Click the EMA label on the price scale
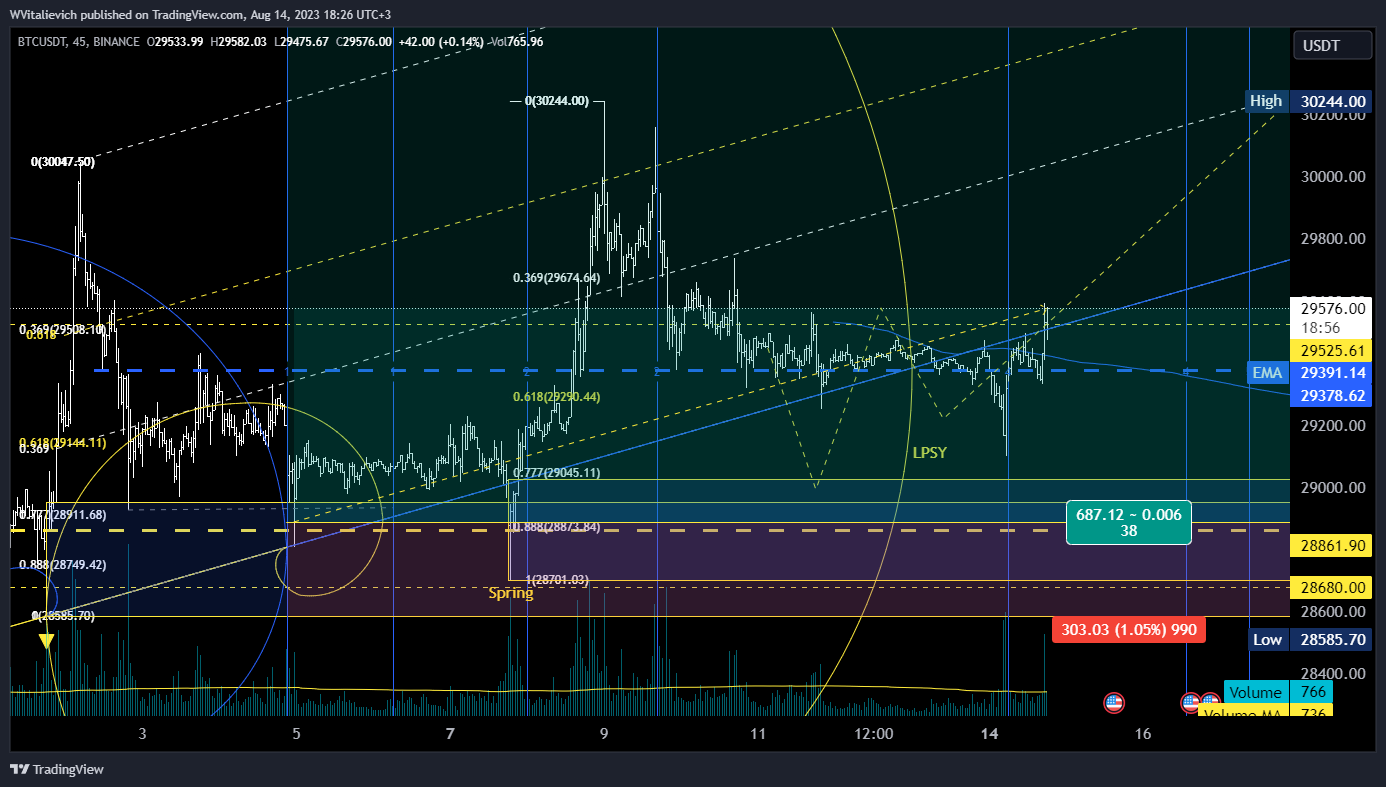The width and height of the screenshot is (1386, 787). (x=1267, y=372)
